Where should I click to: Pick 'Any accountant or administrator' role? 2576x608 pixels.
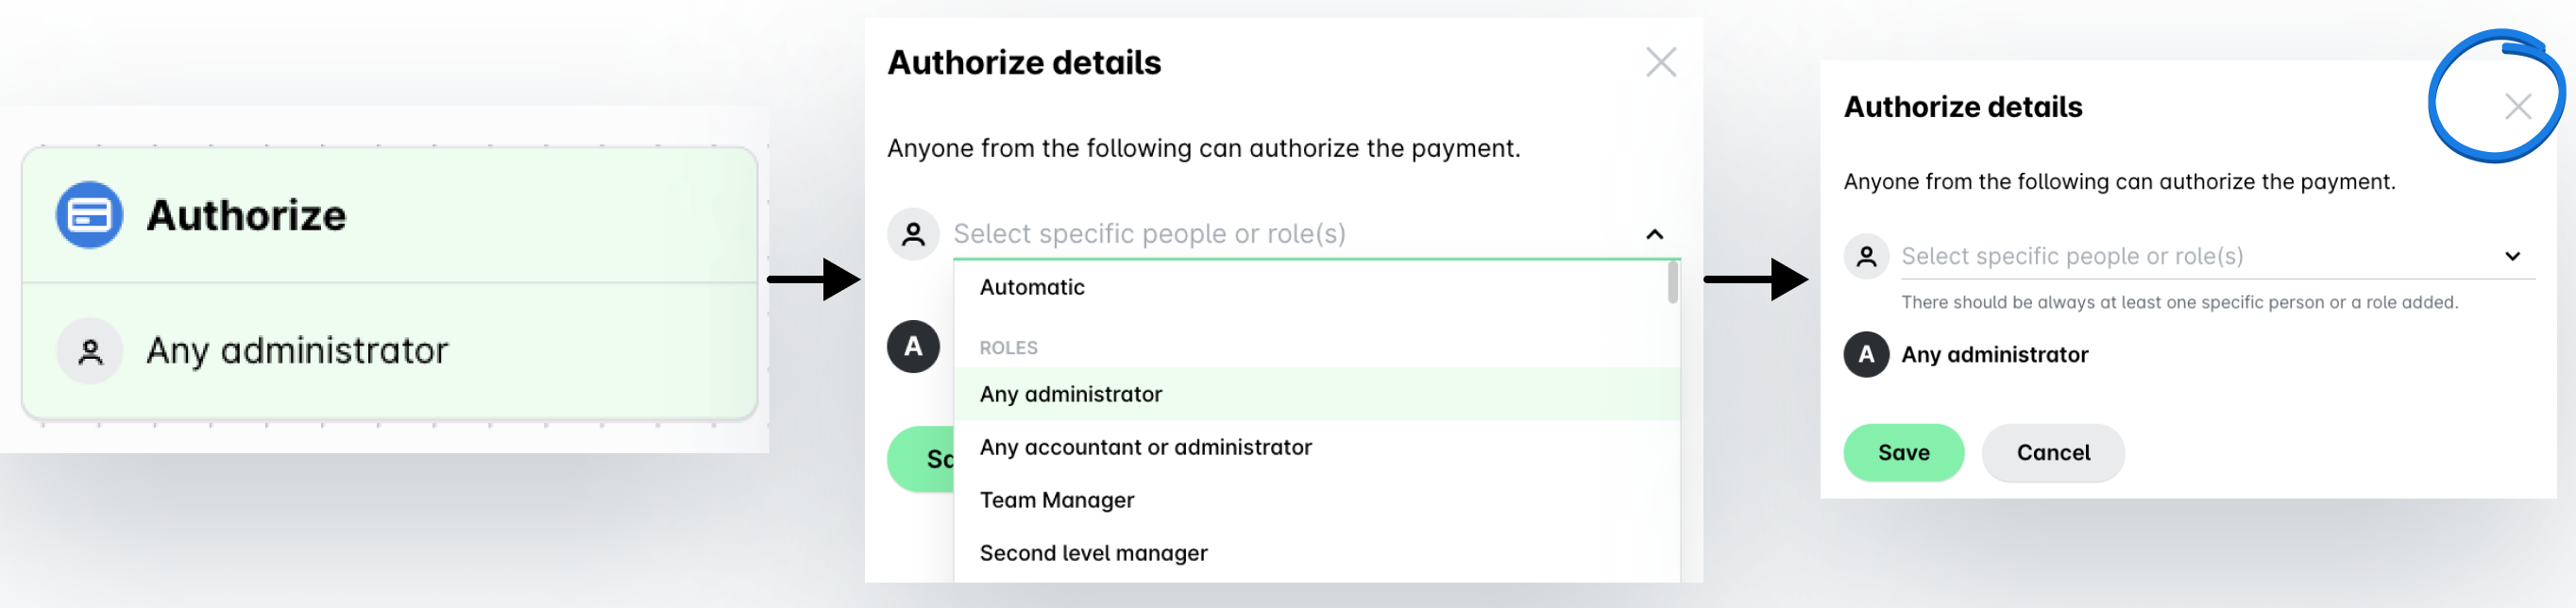tap(1145, 447)
